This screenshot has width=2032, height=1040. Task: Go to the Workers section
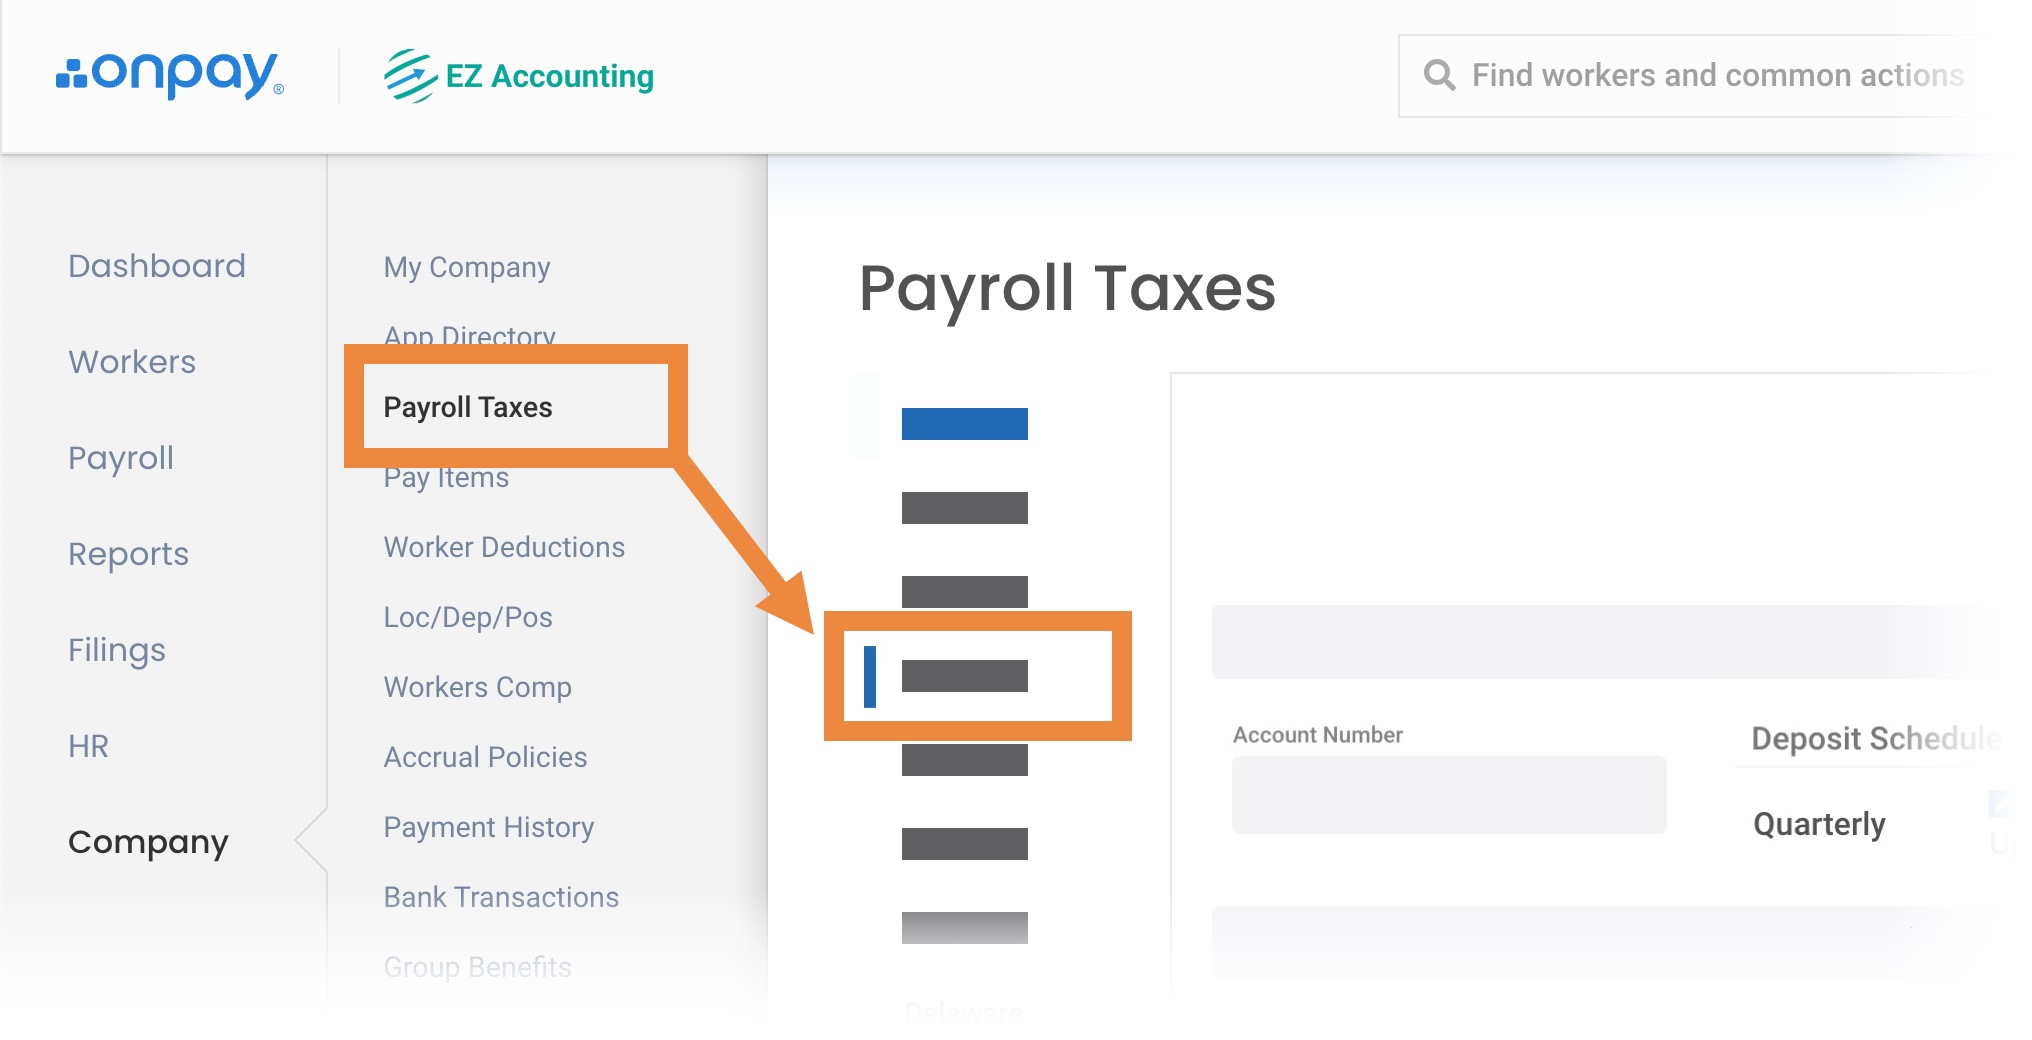(132, 362)
